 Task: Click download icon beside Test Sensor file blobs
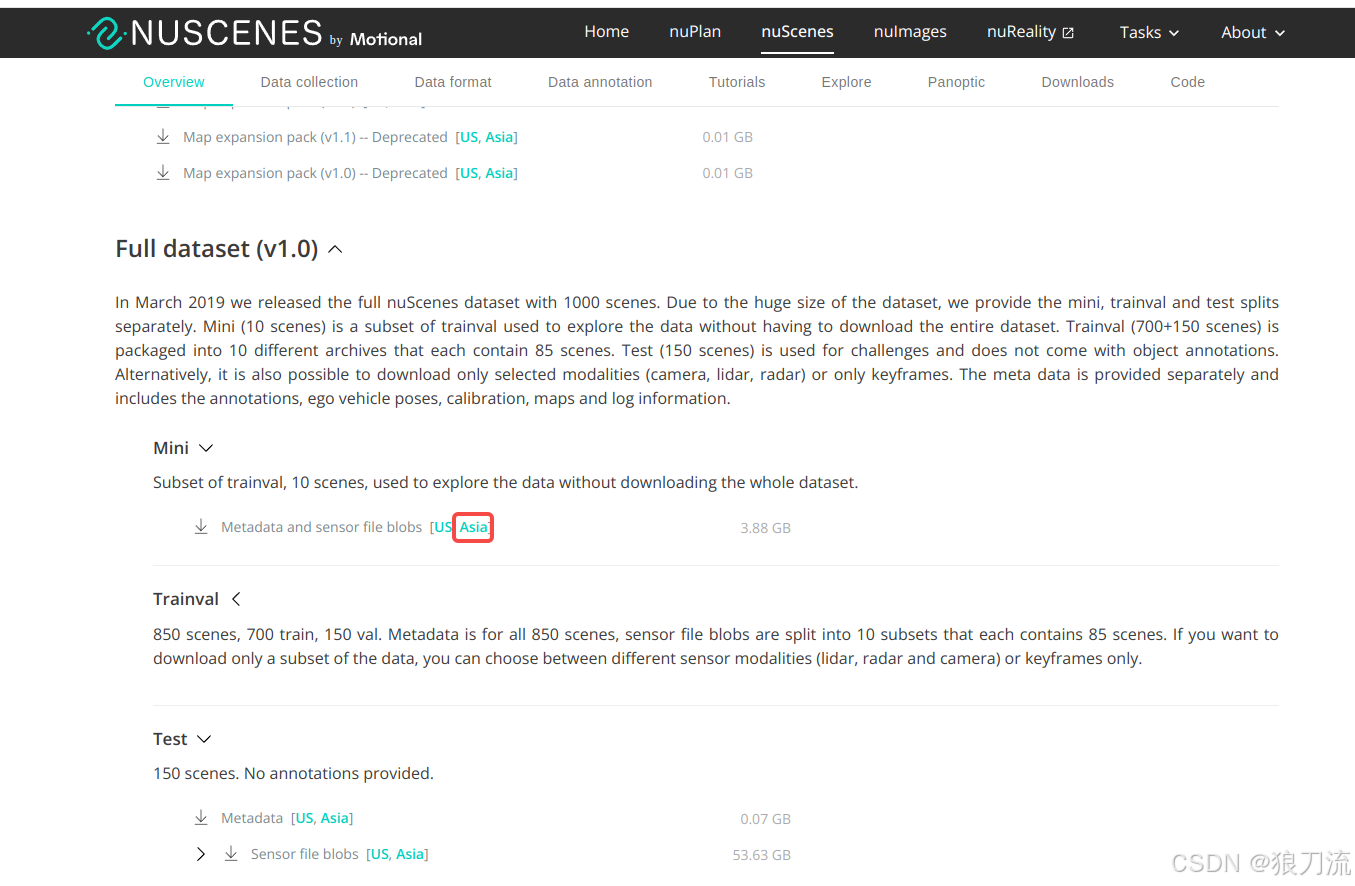point(231,854)
